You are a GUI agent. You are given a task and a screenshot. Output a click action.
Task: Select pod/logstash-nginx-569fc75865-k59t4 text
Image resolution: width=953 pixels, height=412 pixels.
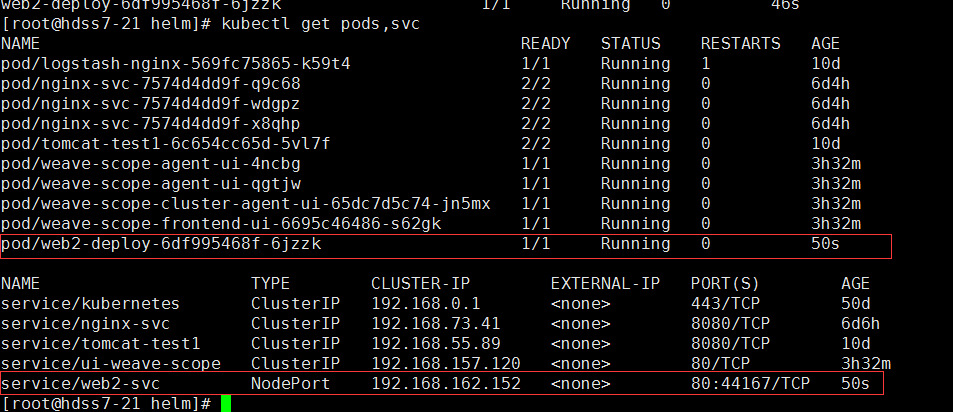[x=176, y=64]
